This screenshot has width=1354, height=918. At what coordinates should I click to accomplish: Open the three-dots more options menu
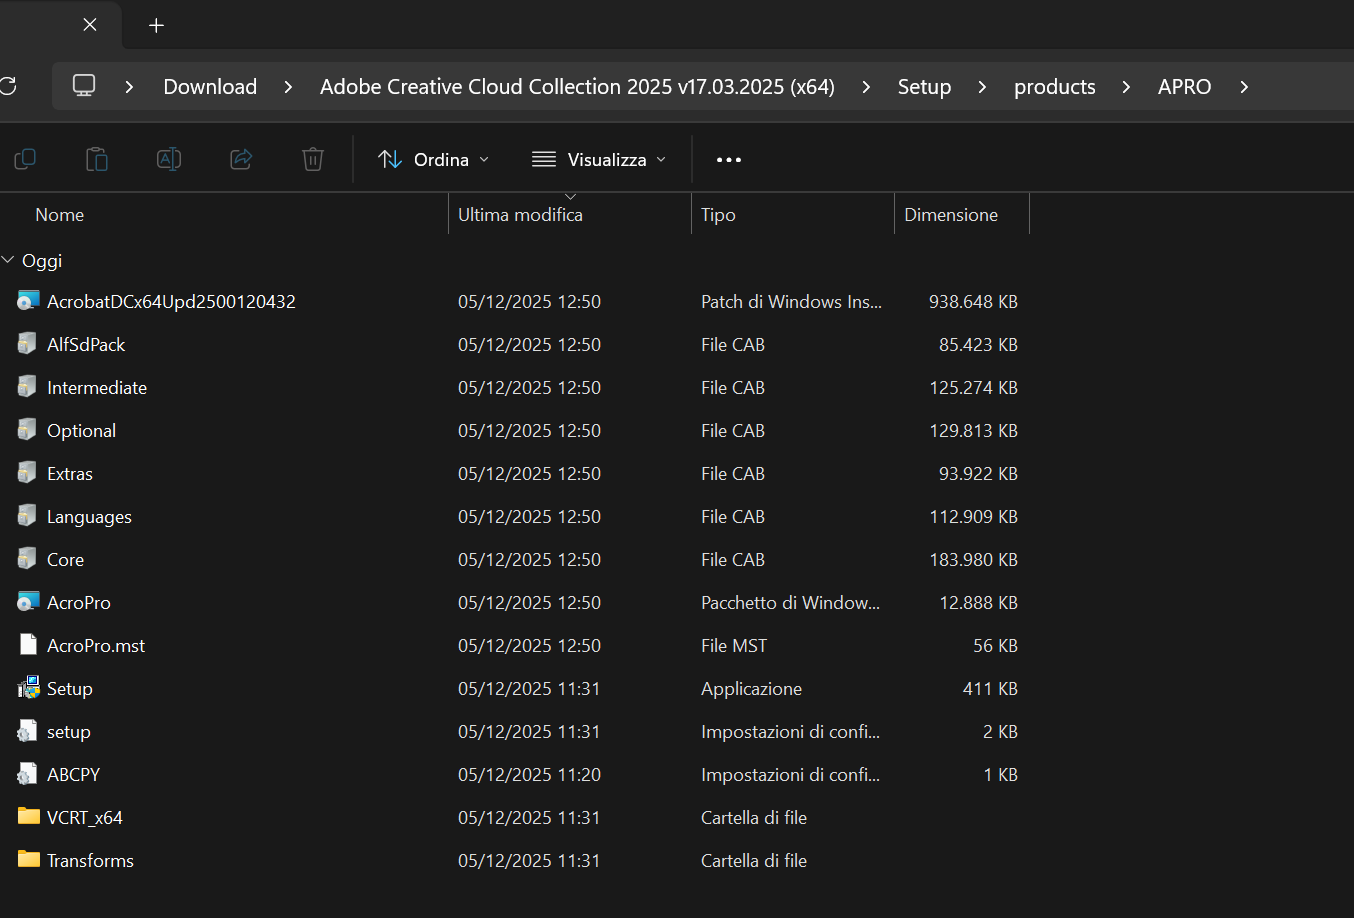(x=729, y=160)
